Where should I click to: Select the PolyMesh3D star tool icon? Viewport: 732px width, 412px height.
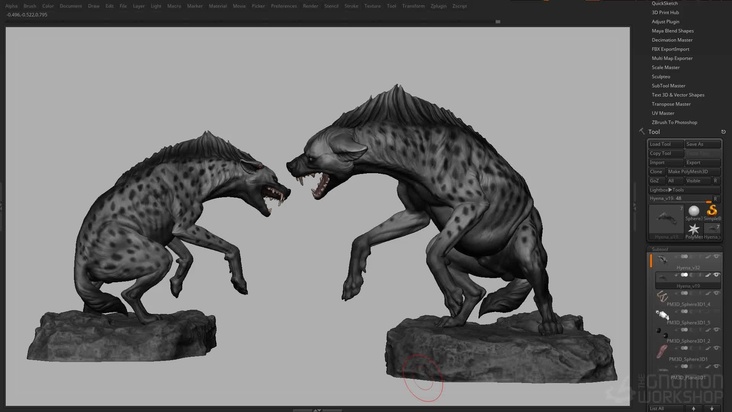tap(694, 229)
